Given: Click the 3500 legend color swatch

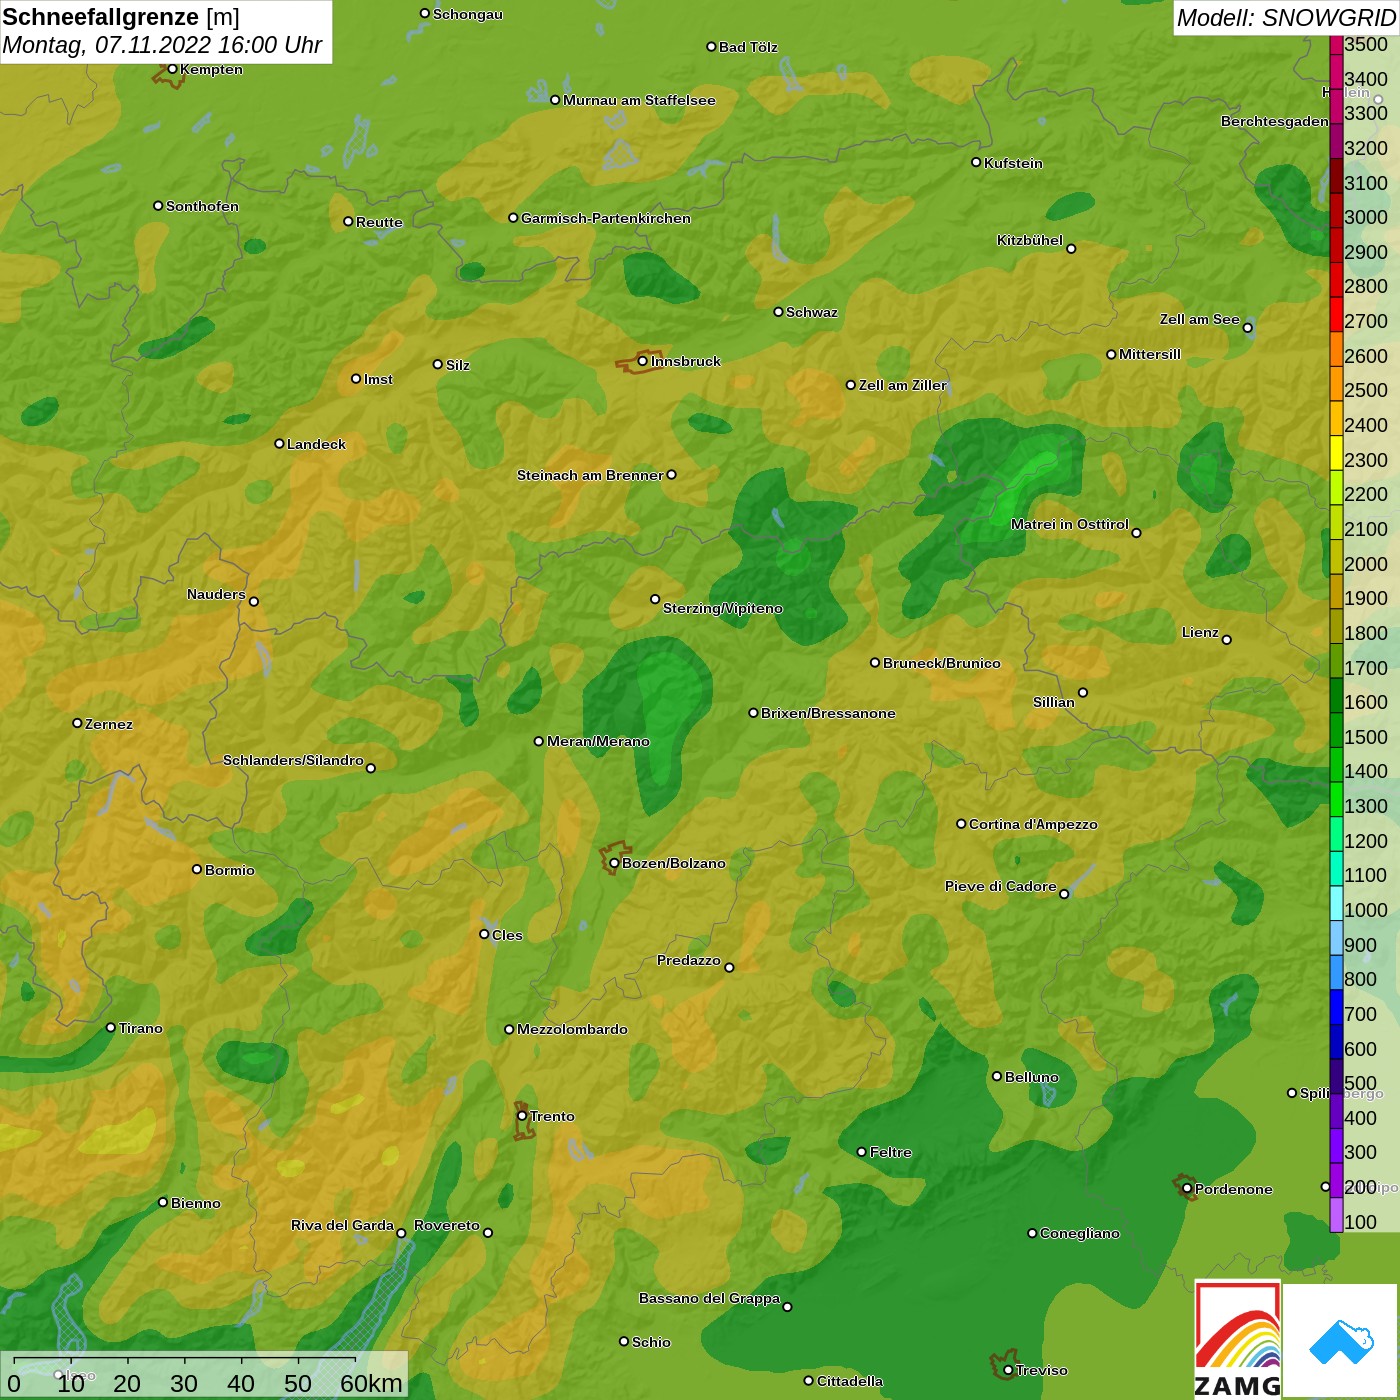Looking at the screenshot, I should click(1336, 45).
